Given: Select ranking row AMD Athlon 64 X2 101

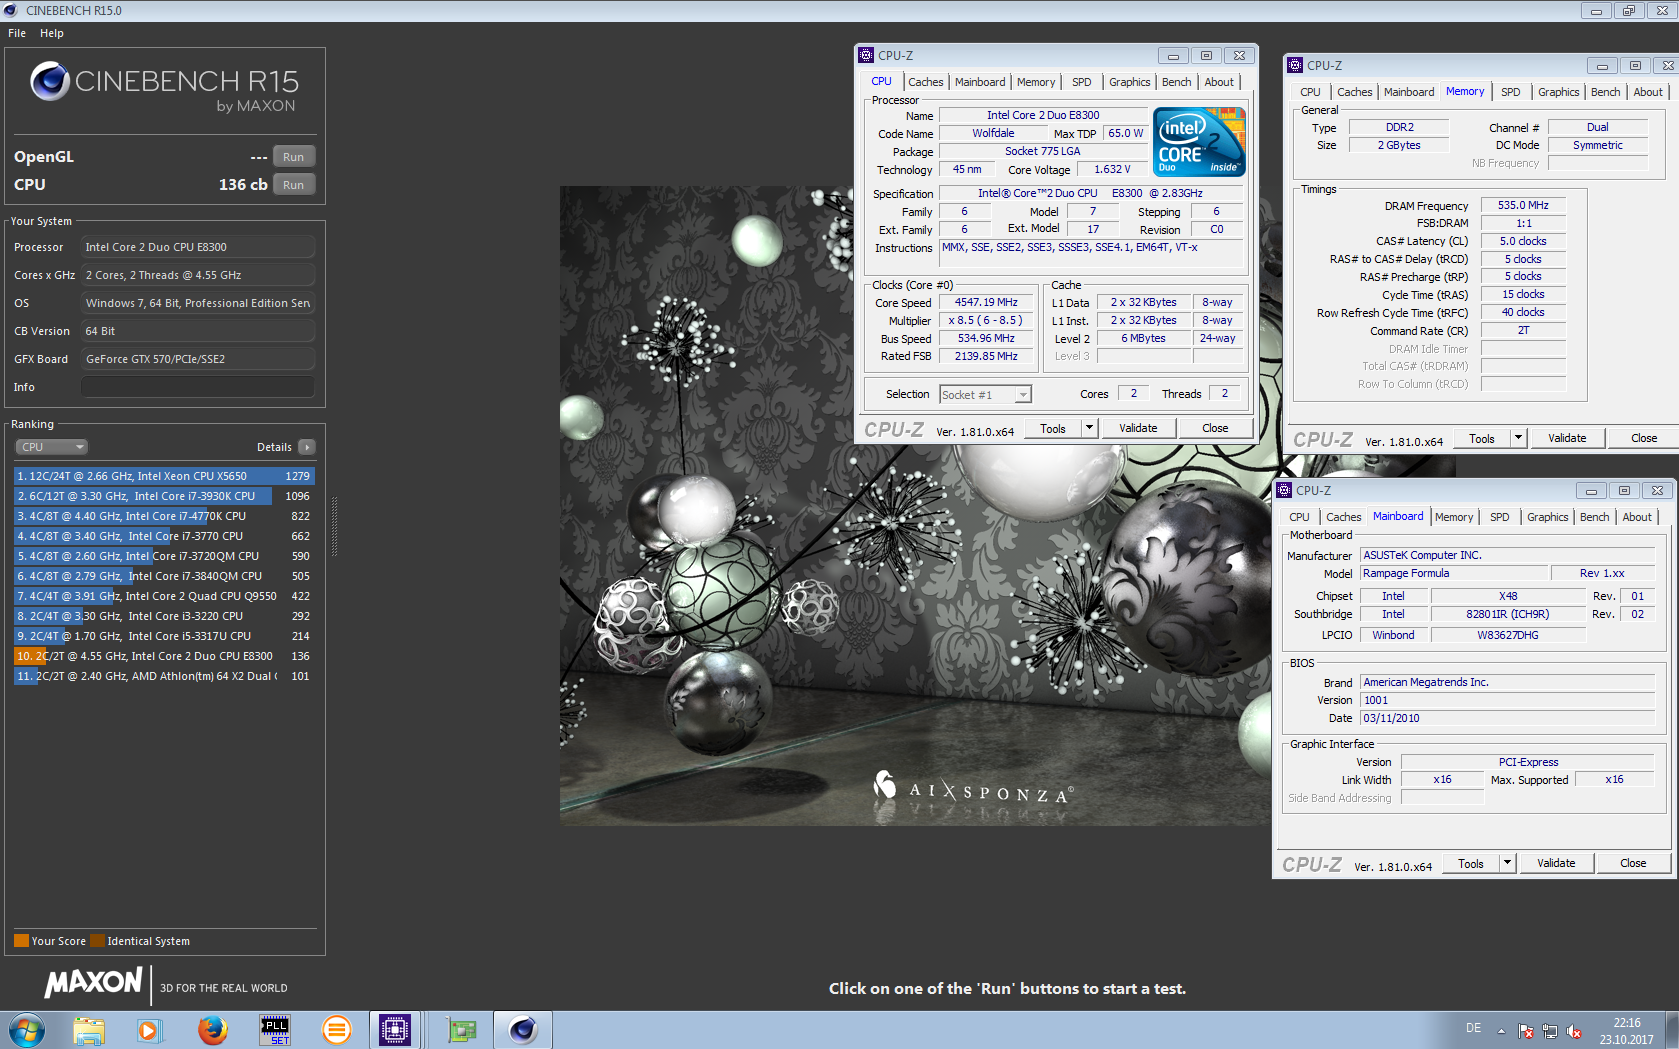Looking at the screenshot, I should tap(164, 676).
